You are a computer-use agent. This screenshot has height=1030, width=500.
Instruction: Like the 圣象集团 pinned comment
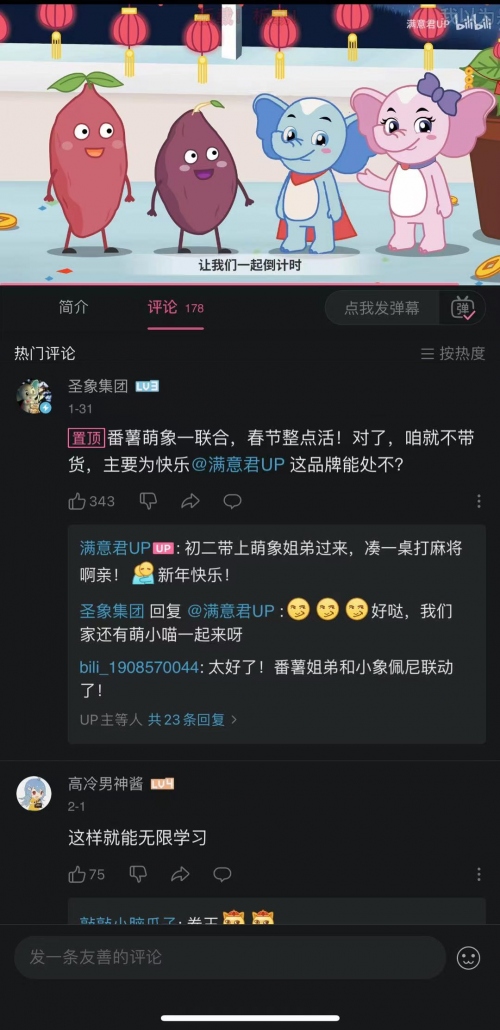coord(91,501)
